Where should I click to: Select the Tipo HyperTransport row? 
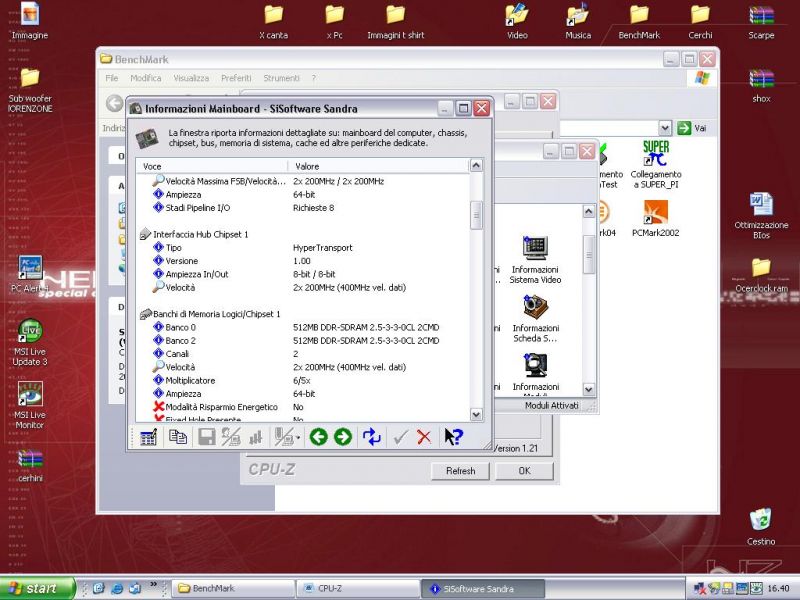(303, 247)
